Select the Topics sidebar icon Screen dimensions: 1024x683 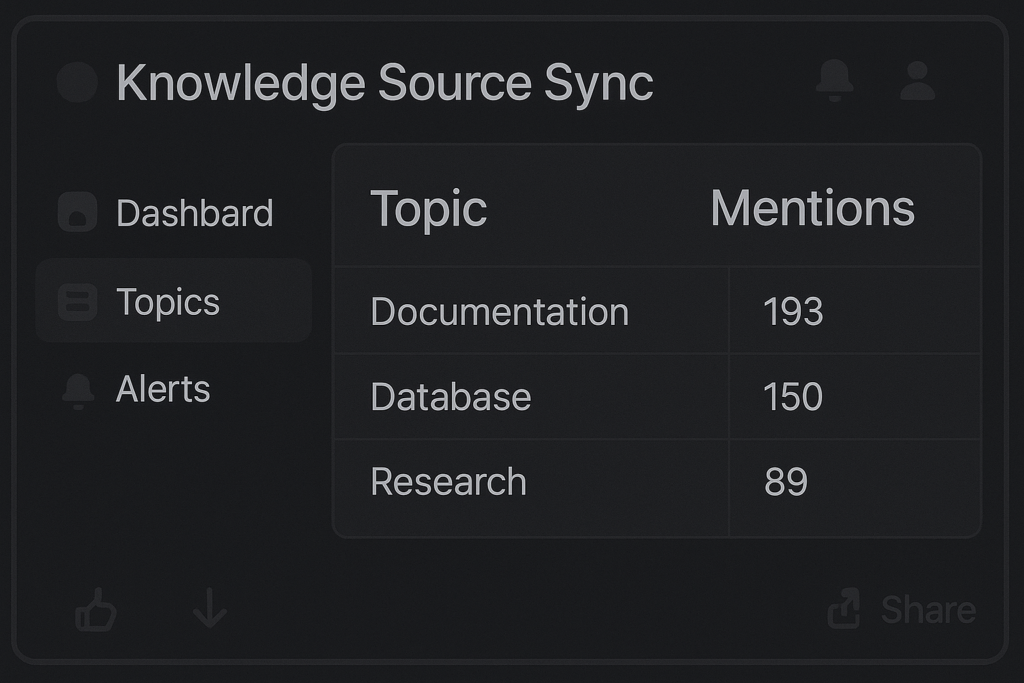(77, 301)
